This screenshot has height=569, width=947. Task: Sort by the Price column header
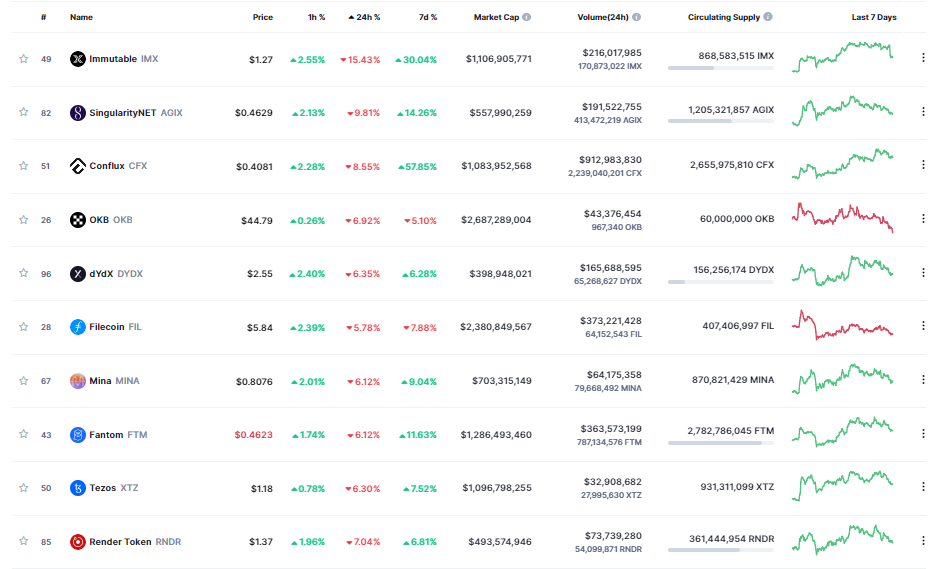pos(263,17)
